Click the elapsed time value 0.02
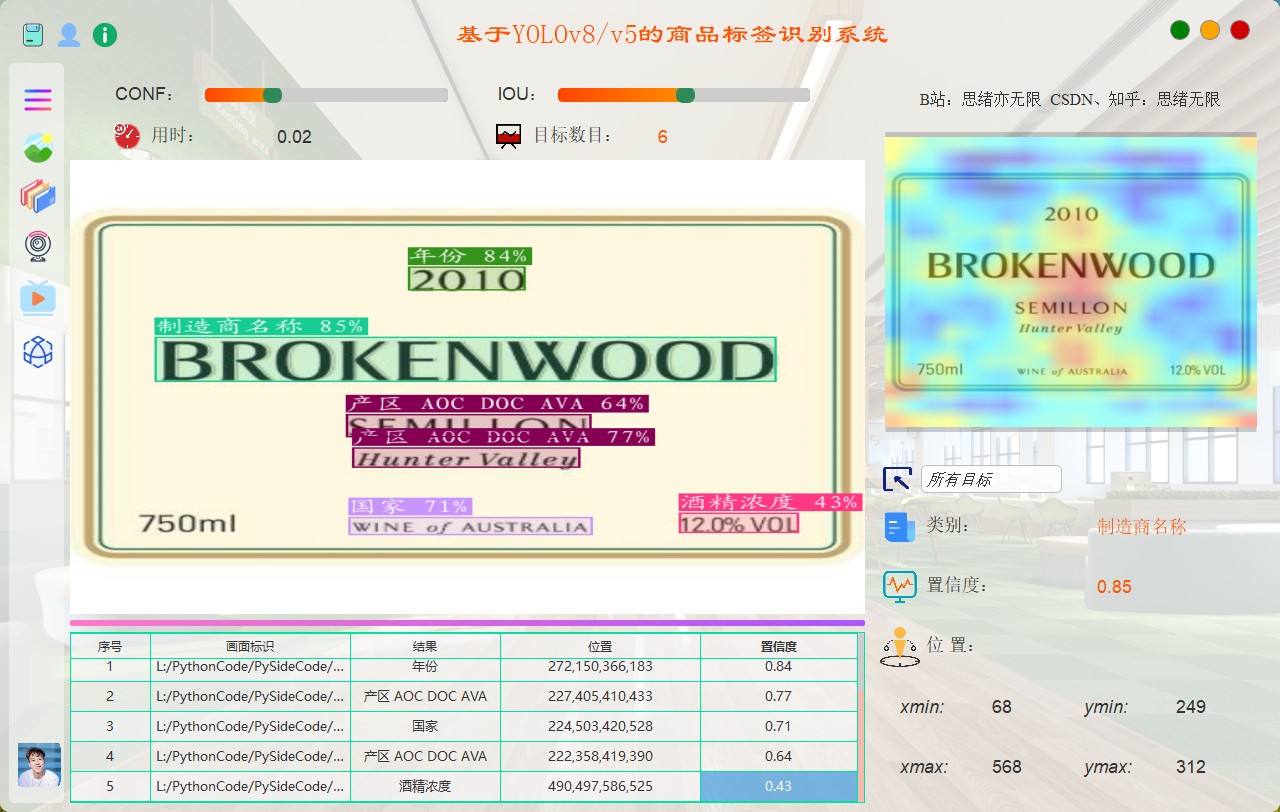This screenshot has height=812, width=1280. (x=295, y=137)
